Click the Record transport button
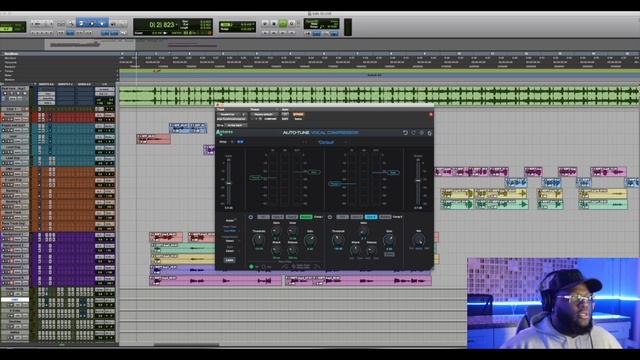Screen dimensions: 640x360 tap(292, 24)
